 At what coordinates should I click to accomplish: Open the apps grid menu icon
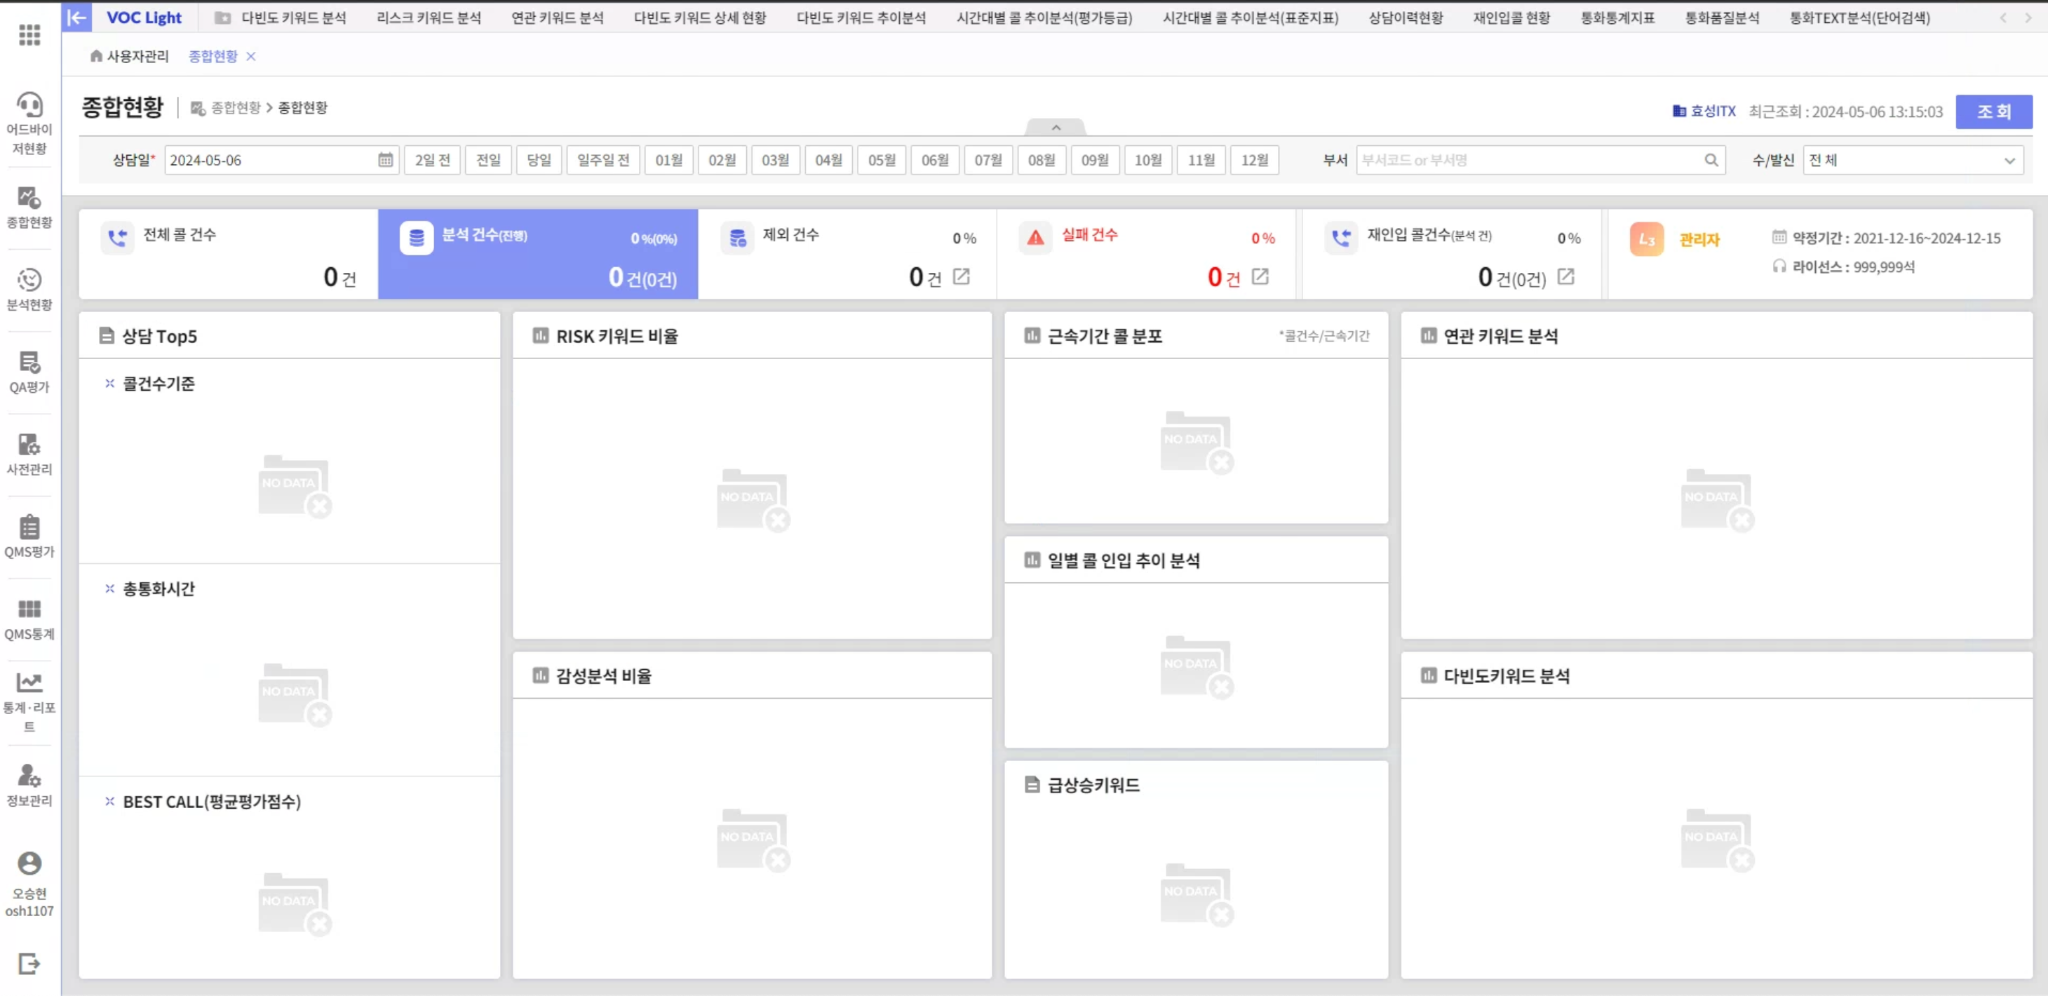[30, 35]
